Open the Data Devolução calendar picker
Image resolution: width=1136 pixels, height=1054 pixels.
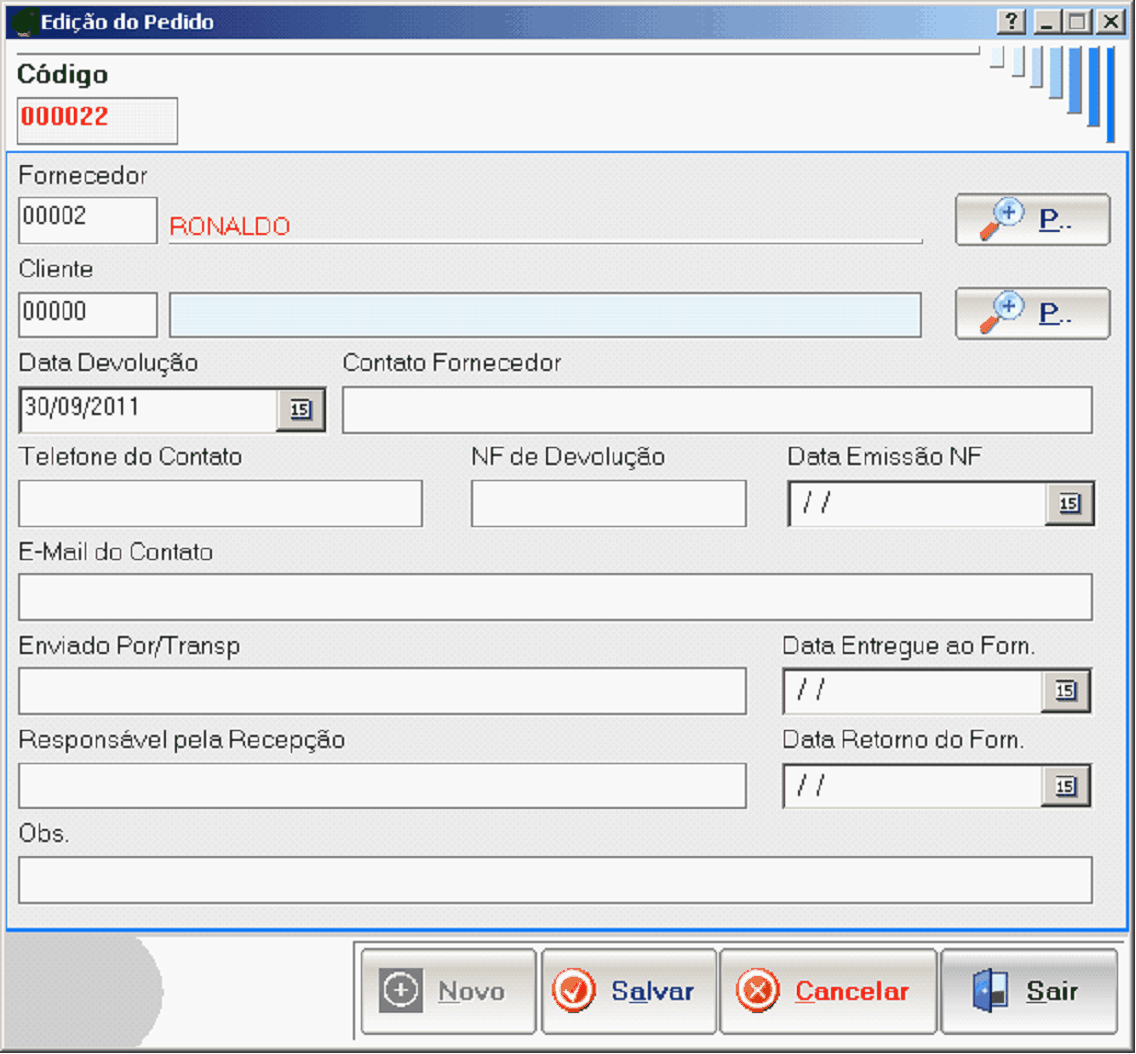(301, 409)
